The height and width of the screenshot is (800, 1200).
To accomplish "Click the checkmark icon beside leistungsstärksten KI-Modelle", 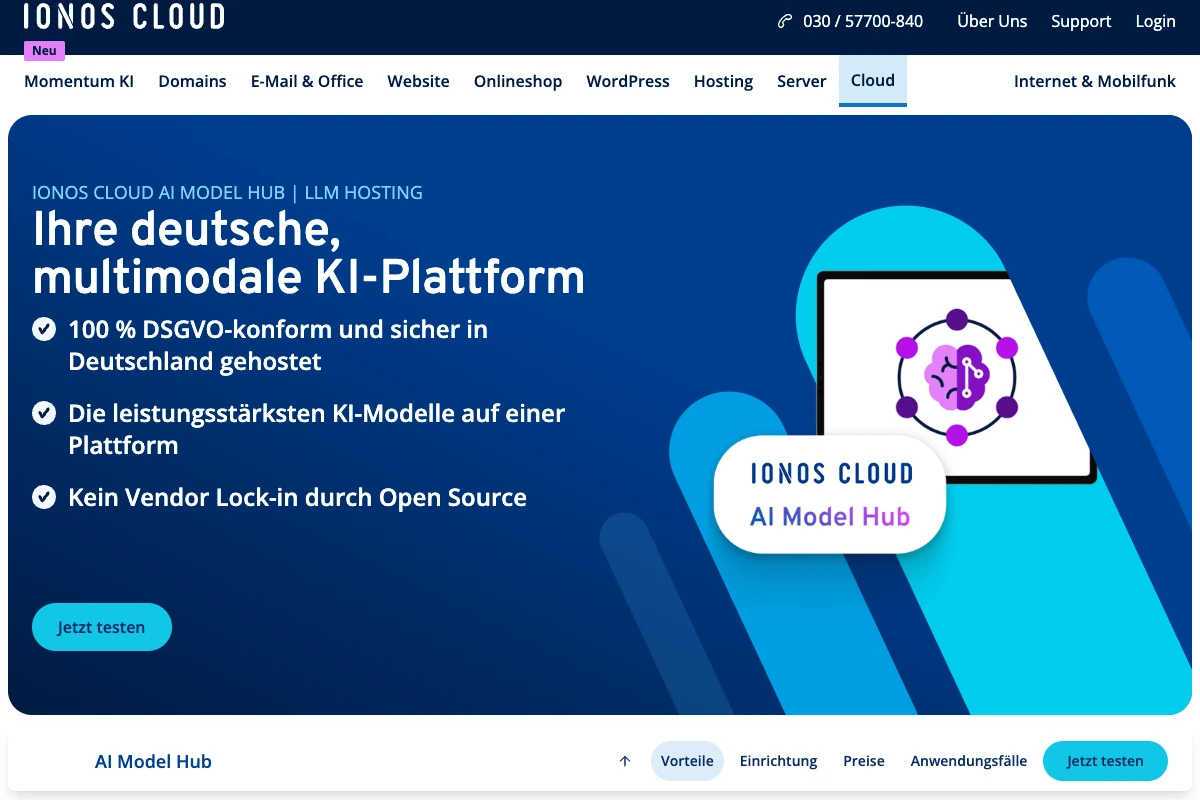I will (44, 412).
